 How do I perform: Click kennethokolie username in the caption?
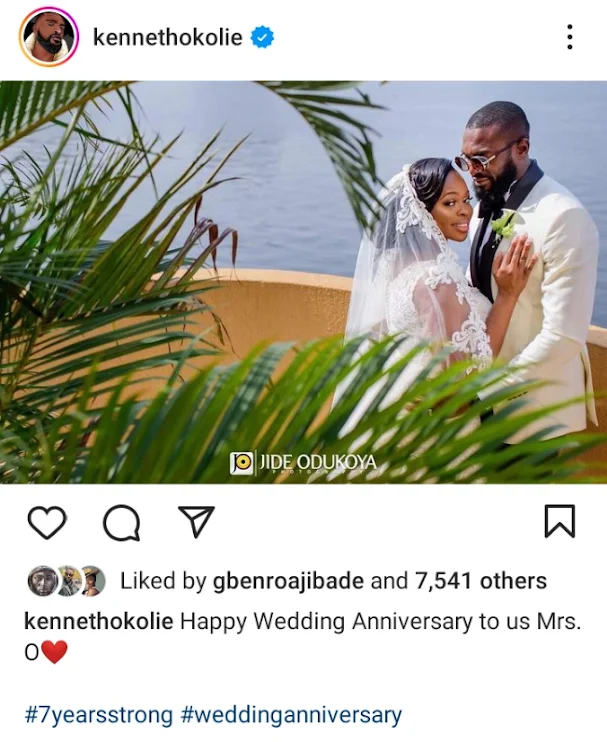point(98,621)
